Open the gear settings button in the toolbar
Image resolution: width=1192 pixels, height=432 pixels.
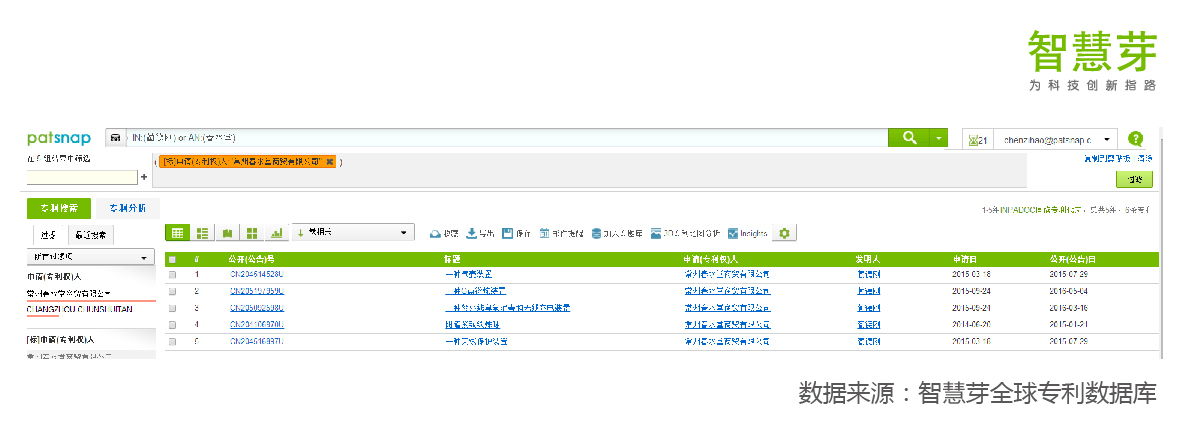coord(785,233)
